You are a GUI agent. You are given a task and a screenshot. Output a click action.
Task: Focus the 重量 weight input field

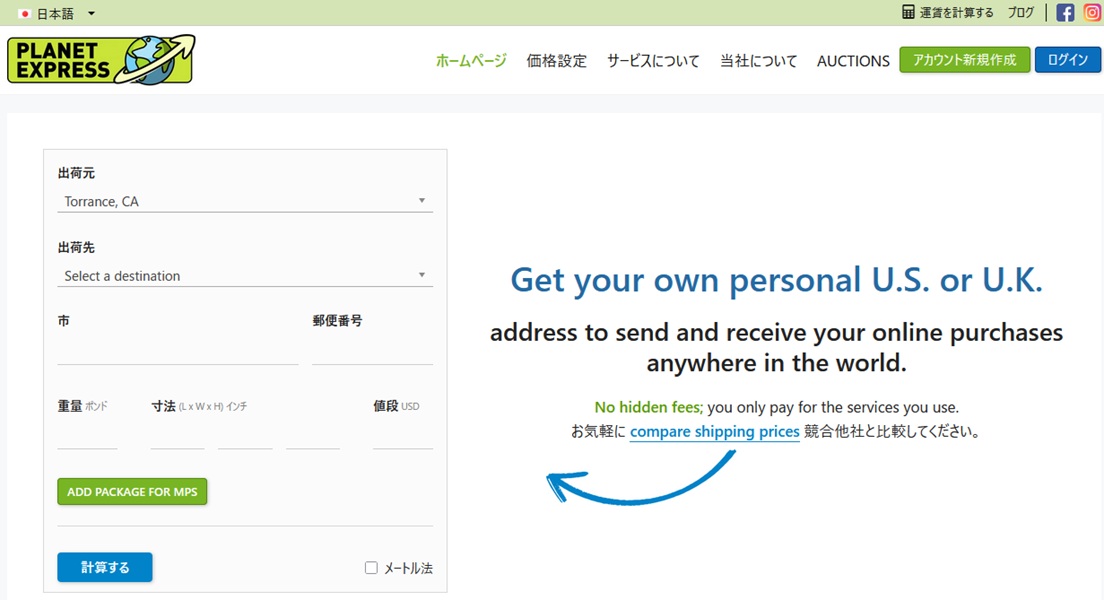[x=87, y=437]
